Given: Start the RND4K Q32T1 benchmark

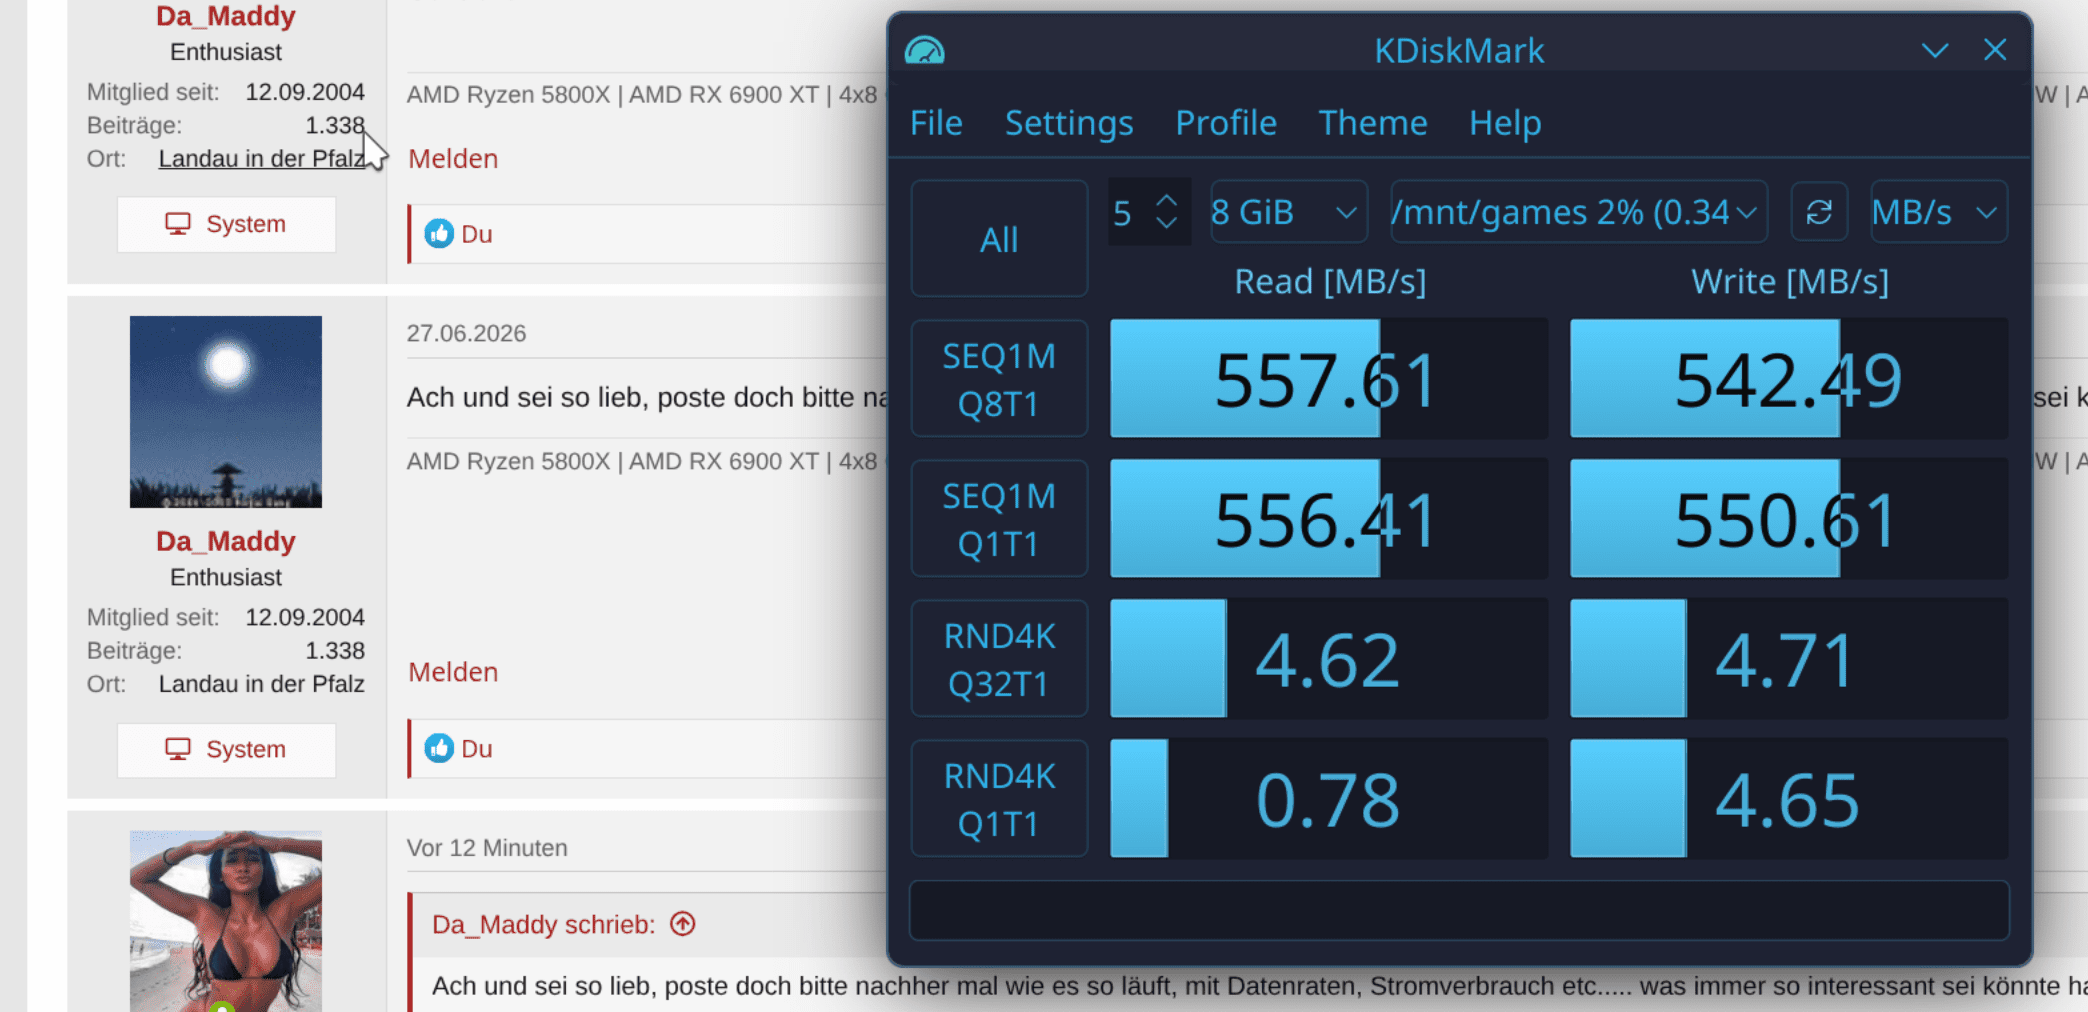Looking at the screenshot, I should pyautogui.click(x=999, y=659).
